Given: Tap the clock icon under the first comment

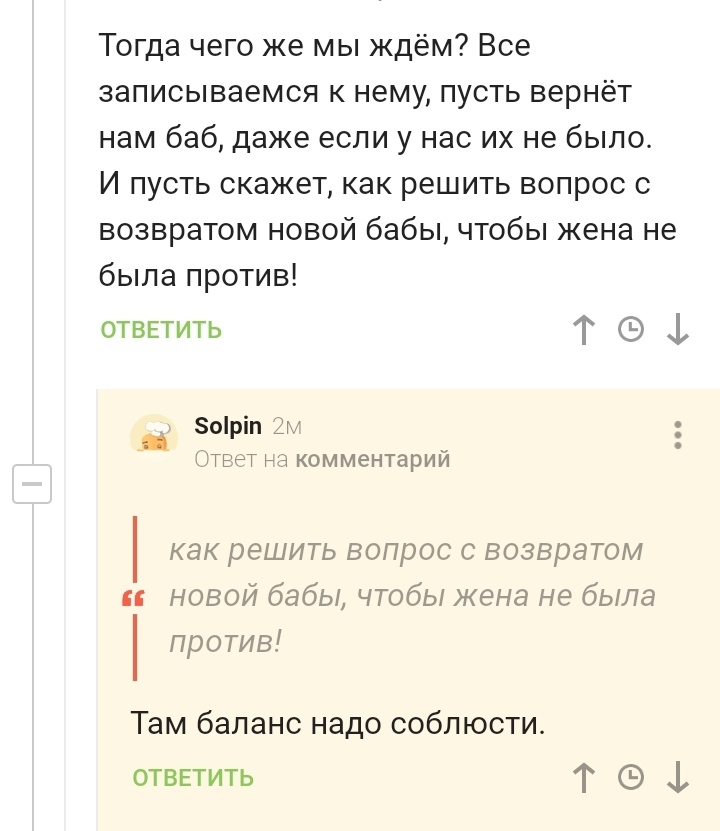Looking at the screenshot, I should pos(630,329).
